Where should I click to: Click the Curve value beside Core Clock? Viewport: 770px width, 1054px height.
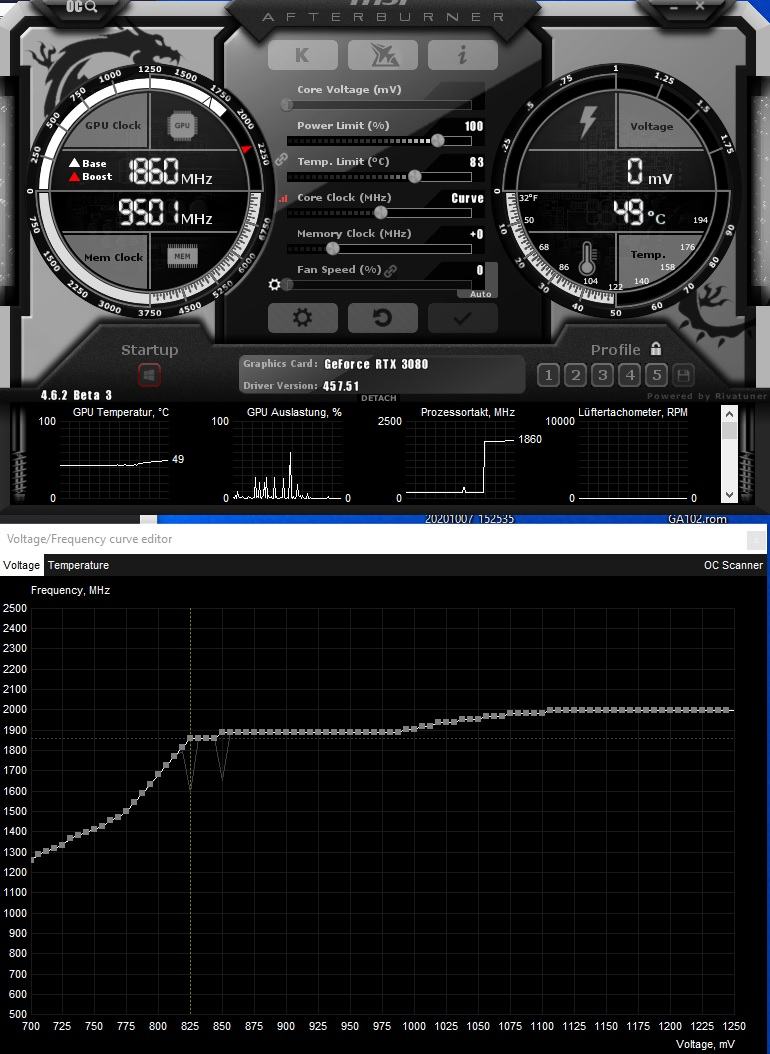point(468,198)
